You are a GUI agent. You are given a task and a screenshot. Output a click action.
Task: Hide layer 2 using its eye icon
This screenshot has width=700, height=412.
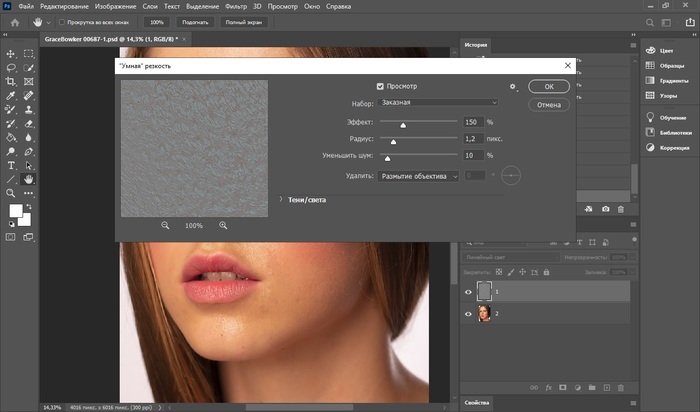(468, 314)
